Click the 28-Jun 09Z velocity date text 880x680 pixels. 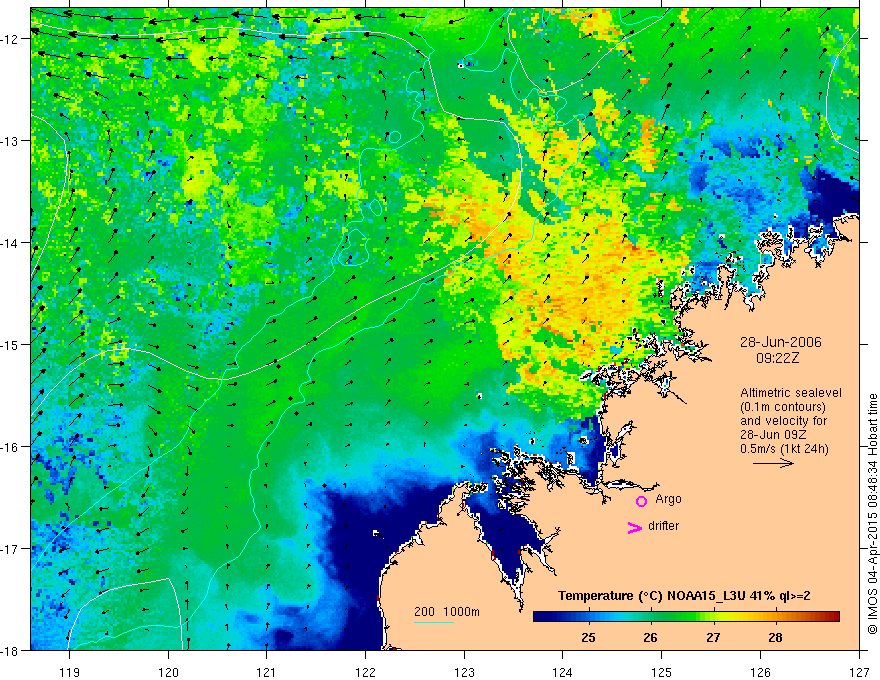tap(771, 435)
